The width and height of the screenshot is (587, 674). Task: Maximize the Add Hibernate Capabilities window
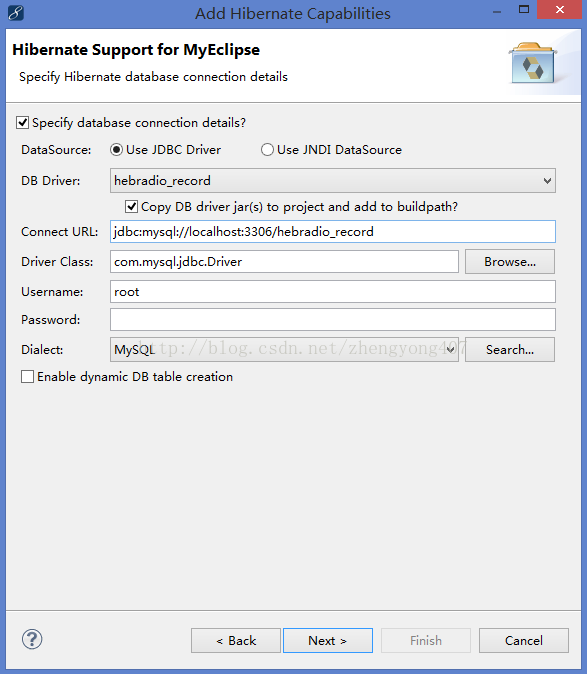(x=524, y=9)
